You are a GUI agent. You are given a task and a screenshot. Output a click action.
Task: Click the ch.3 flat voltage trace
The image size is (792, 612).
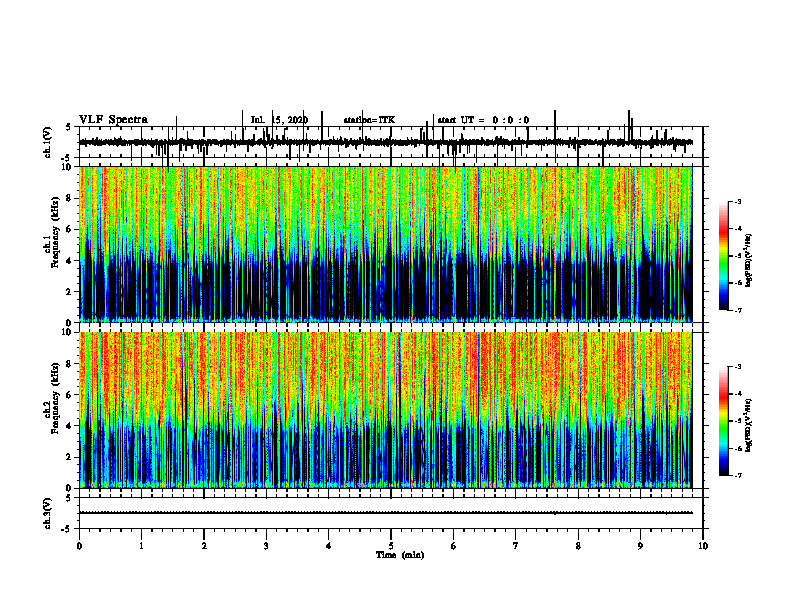coord(386,513)
